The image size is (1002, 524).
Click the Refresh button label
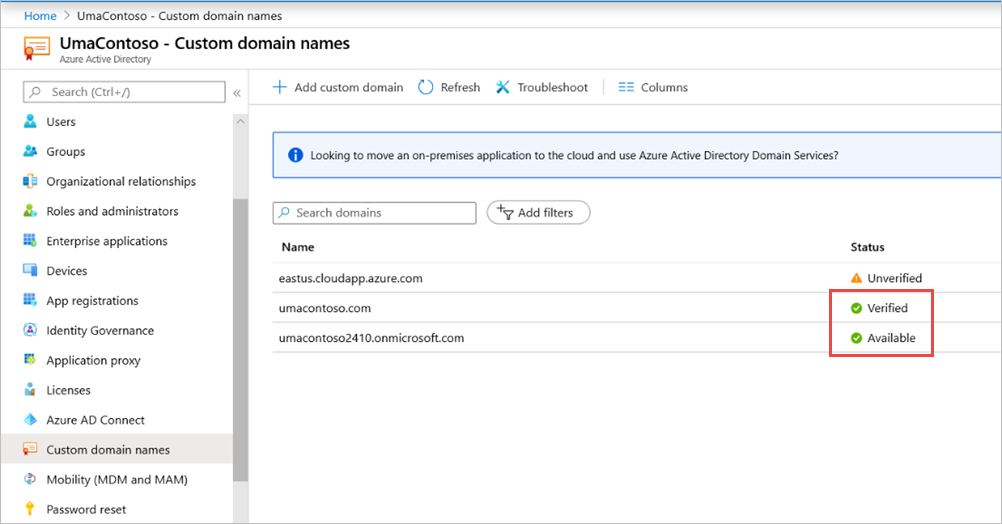(x=460, y=87)
